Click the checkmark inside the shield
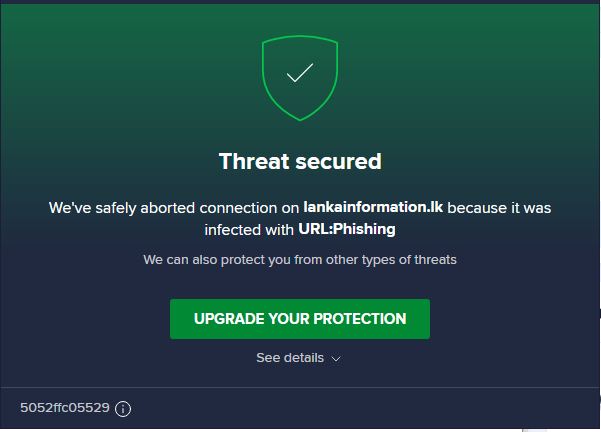601x432 pixels. point(299,74)
